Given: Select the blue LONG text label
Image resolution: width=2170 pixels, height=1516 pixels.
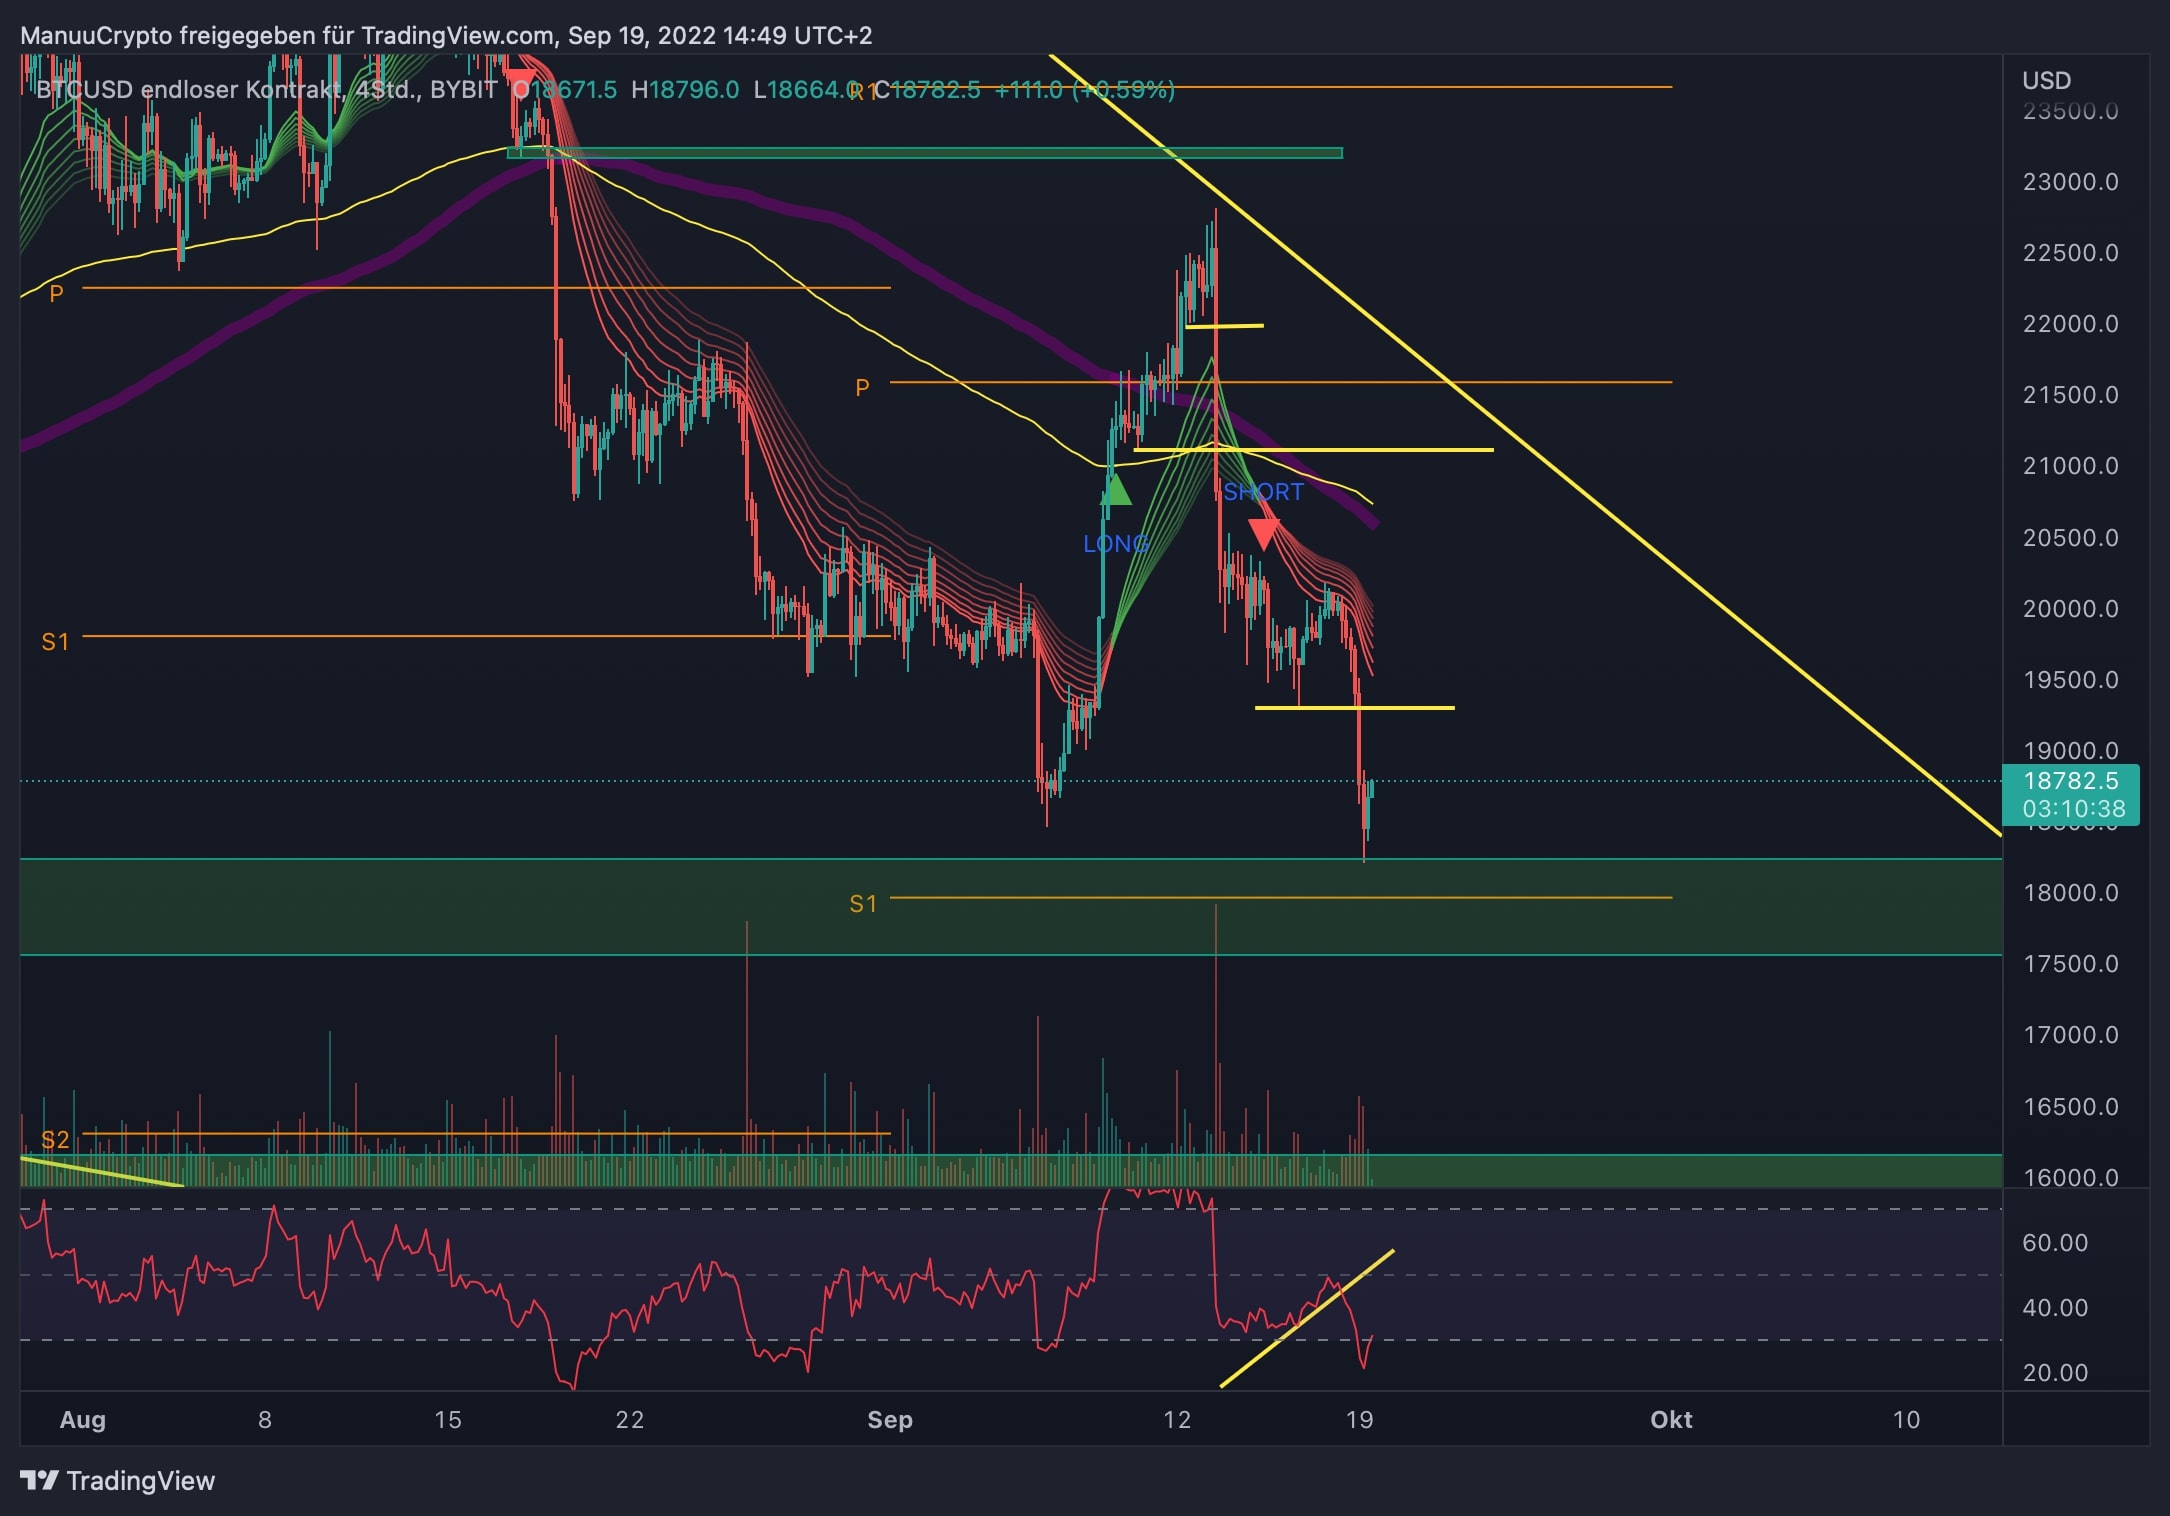Looking at the screenshot, I should point(1116,544).
